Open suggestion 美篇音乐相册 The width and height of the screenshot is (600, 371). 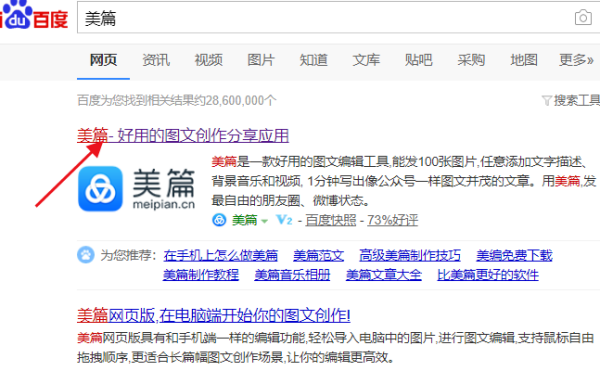[292, 275]
